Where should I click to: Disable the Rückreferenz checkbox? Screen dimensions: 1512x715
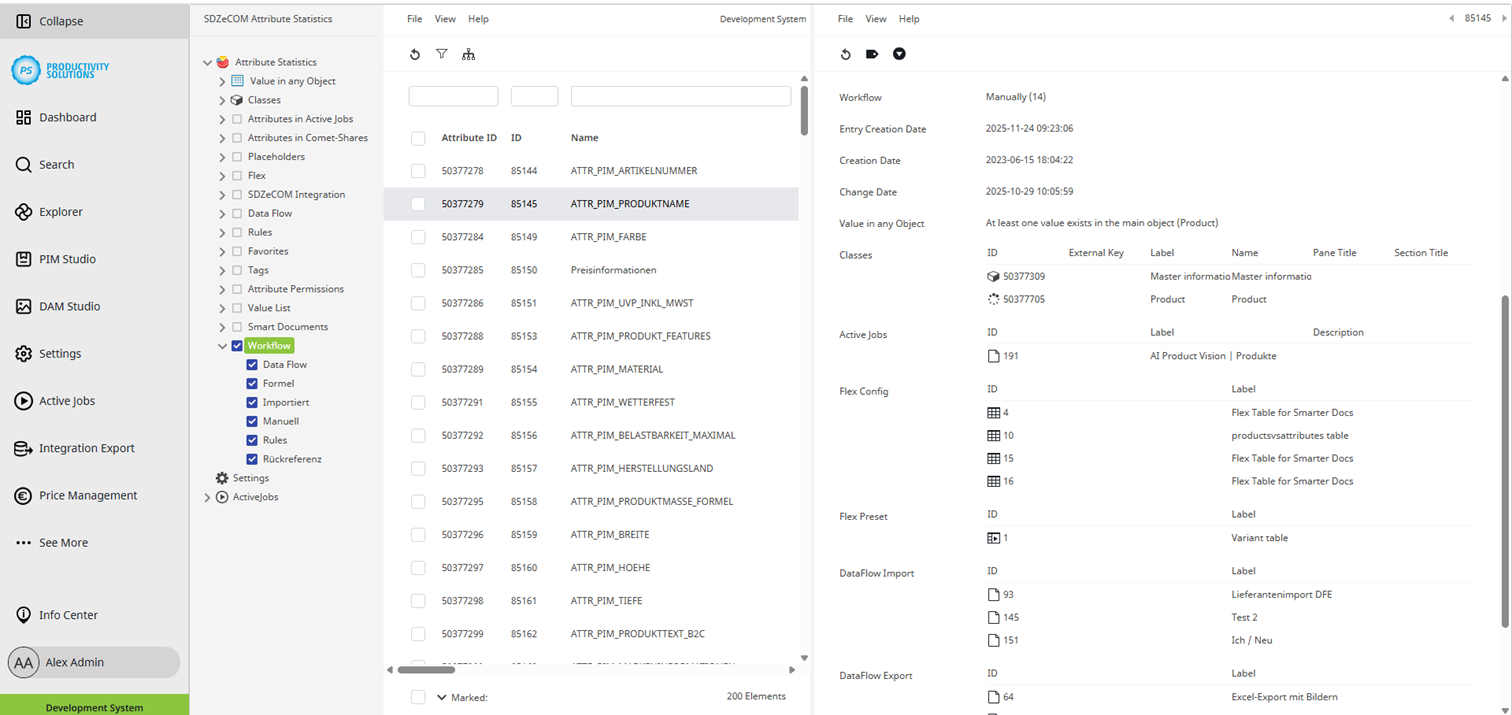point(250,459)
